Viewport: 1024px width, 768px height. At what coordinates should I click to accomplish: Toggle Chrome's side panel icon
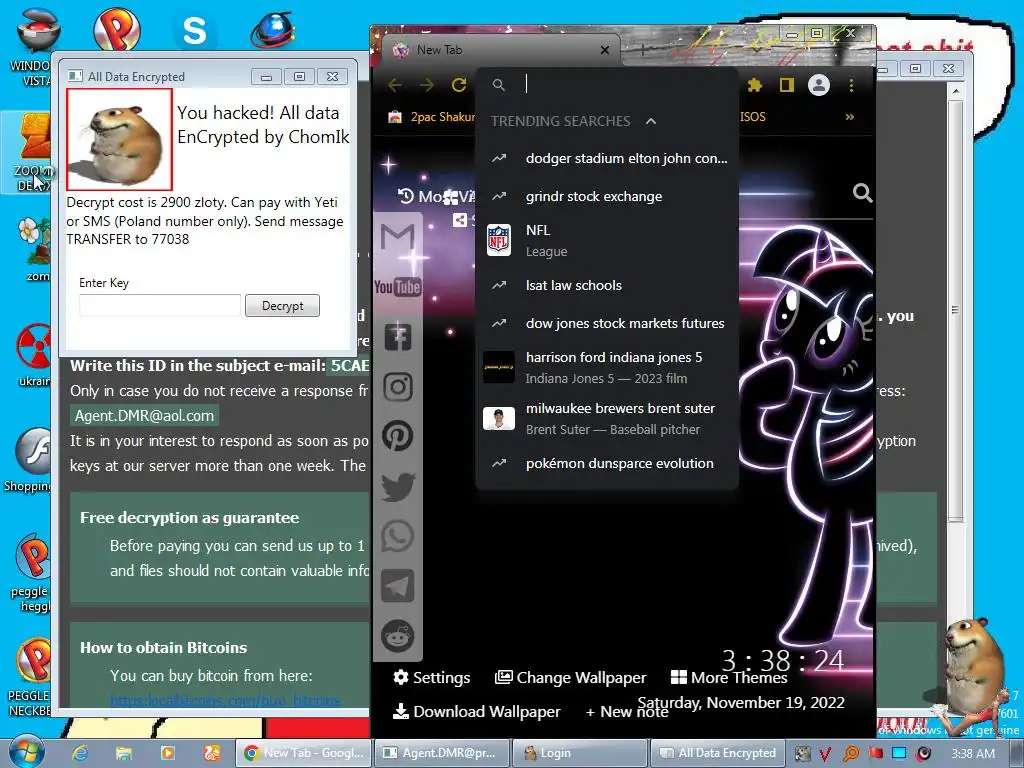787,85
